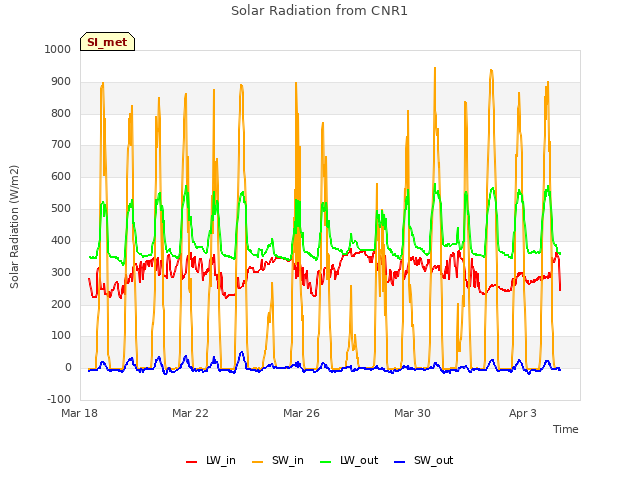
Task: Click the Mar 30 x-axis label
Action: [x=412, y=413]
